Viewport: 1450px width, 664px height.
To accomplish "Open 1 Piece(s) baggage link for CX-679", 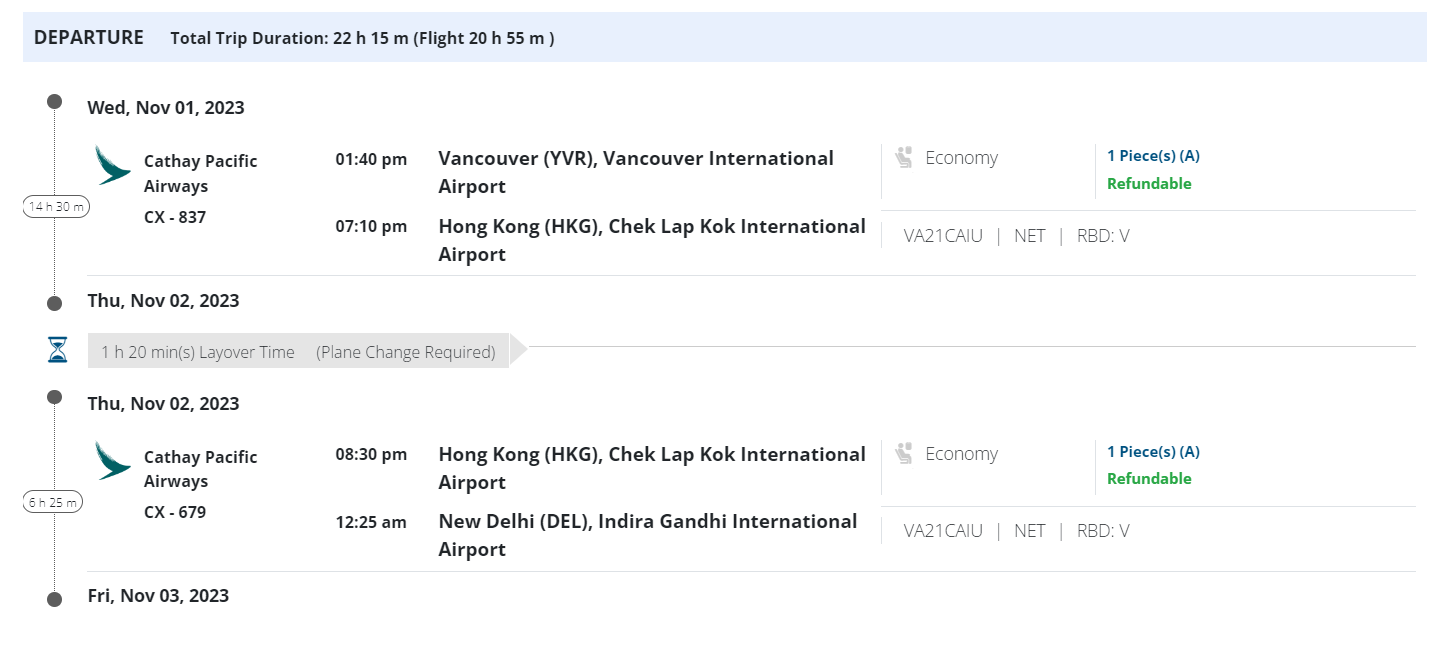I will [x=1153, y=452].
